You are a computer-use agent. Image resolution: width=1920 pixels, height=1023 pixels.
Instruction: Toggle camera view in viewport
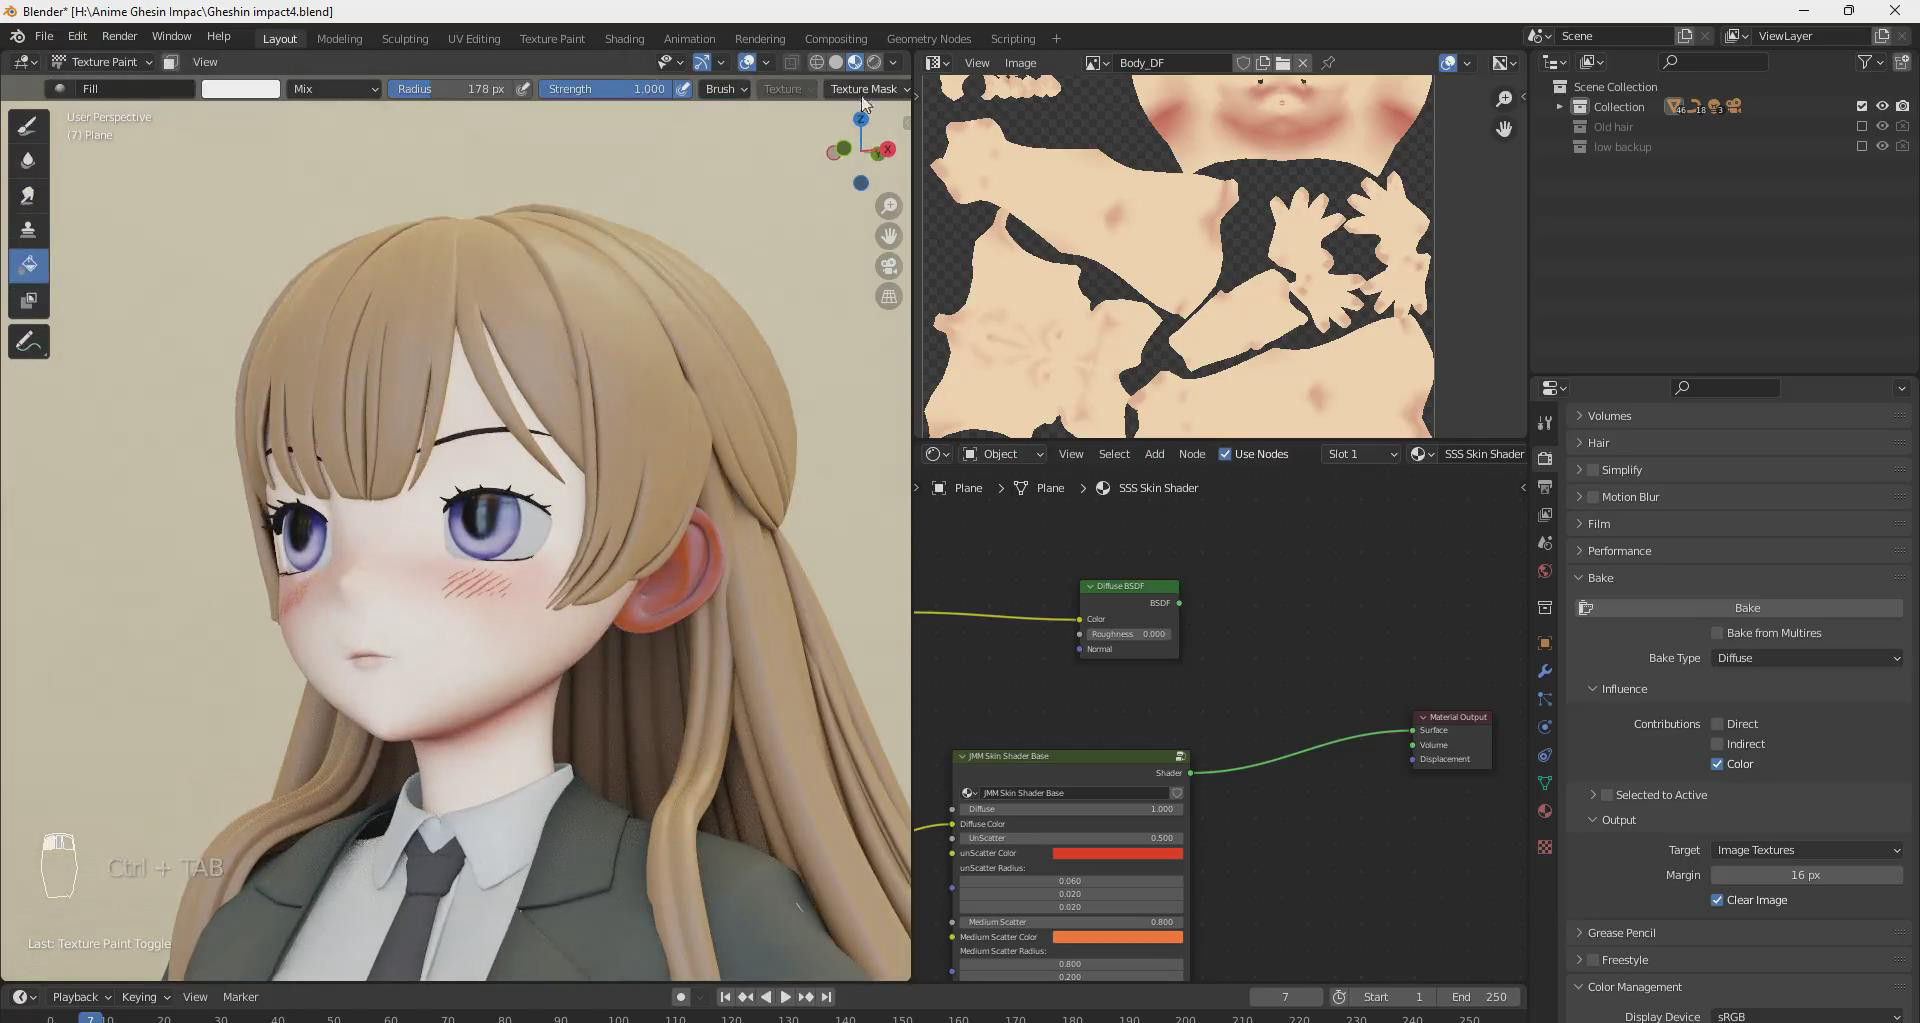(889, 267)
